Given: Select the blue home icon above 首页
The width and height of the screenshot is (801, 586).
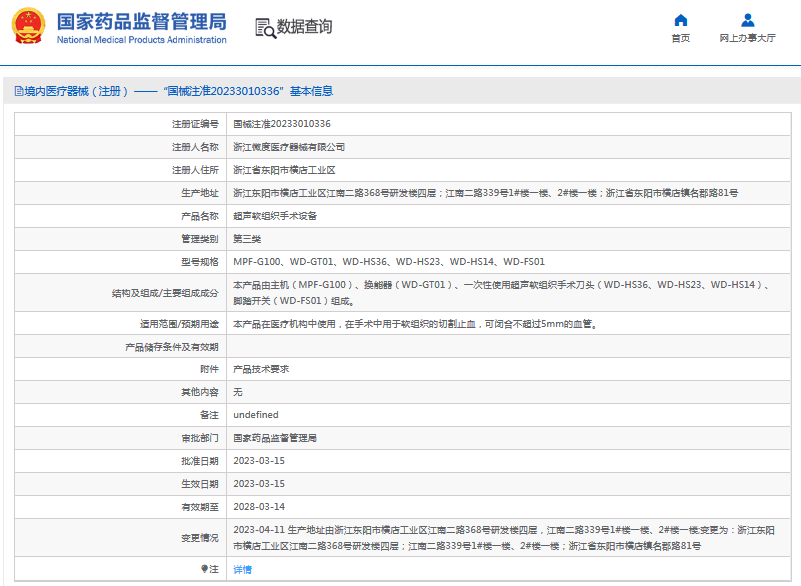Looking at the screenshot, I should [x=681, y=21].
